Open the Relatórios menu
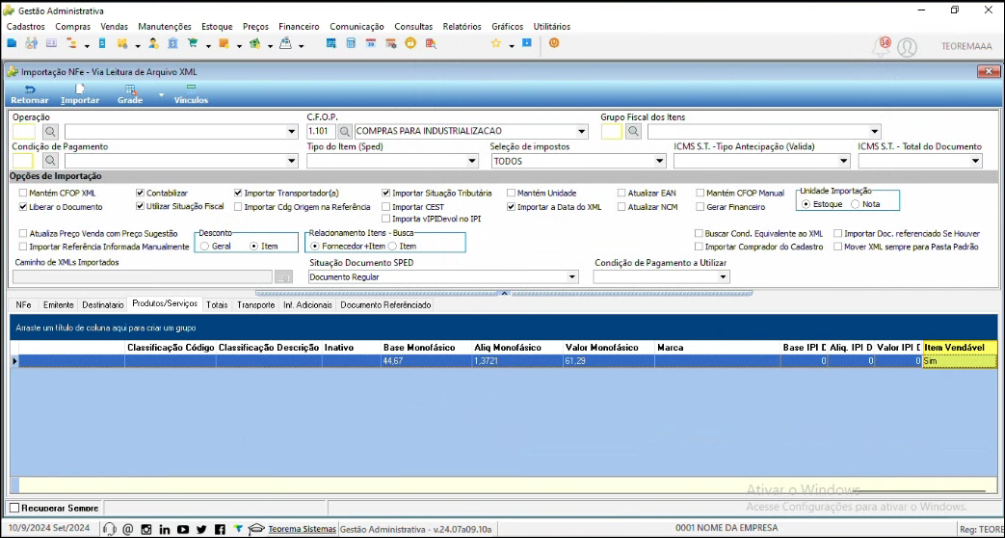 (462, 27)
